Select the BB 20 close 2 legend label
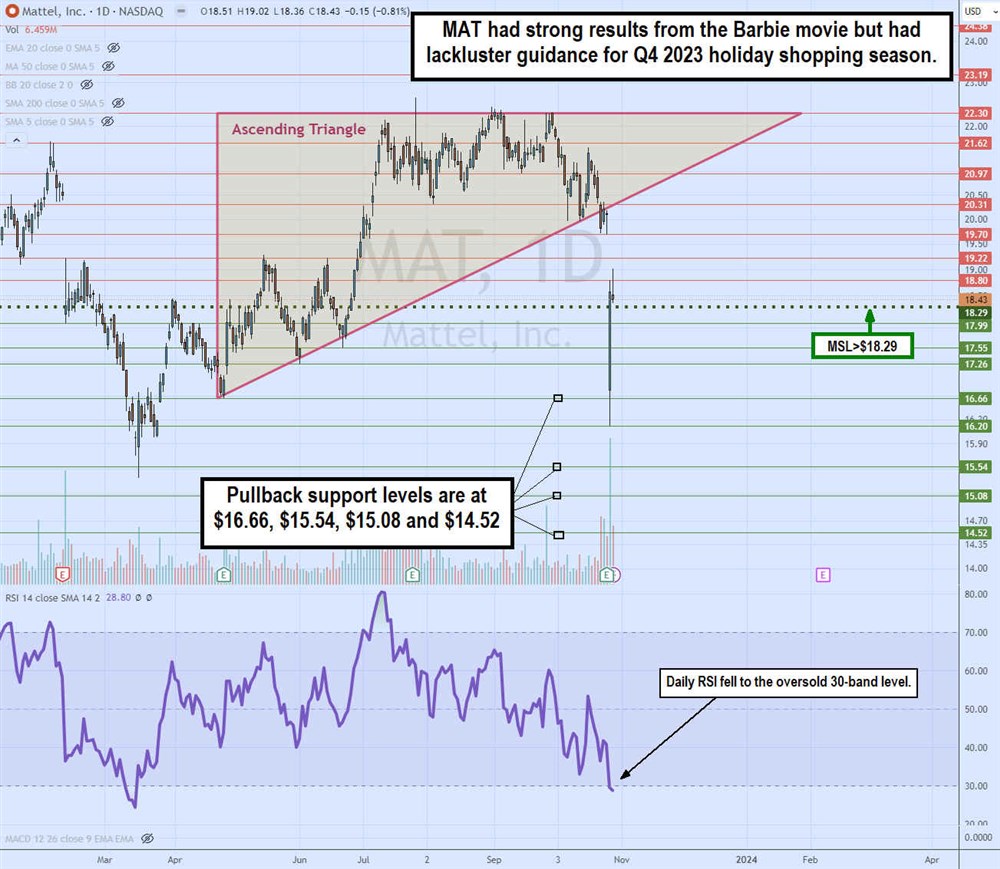1000x869 pixels. [x=39, y=85]
